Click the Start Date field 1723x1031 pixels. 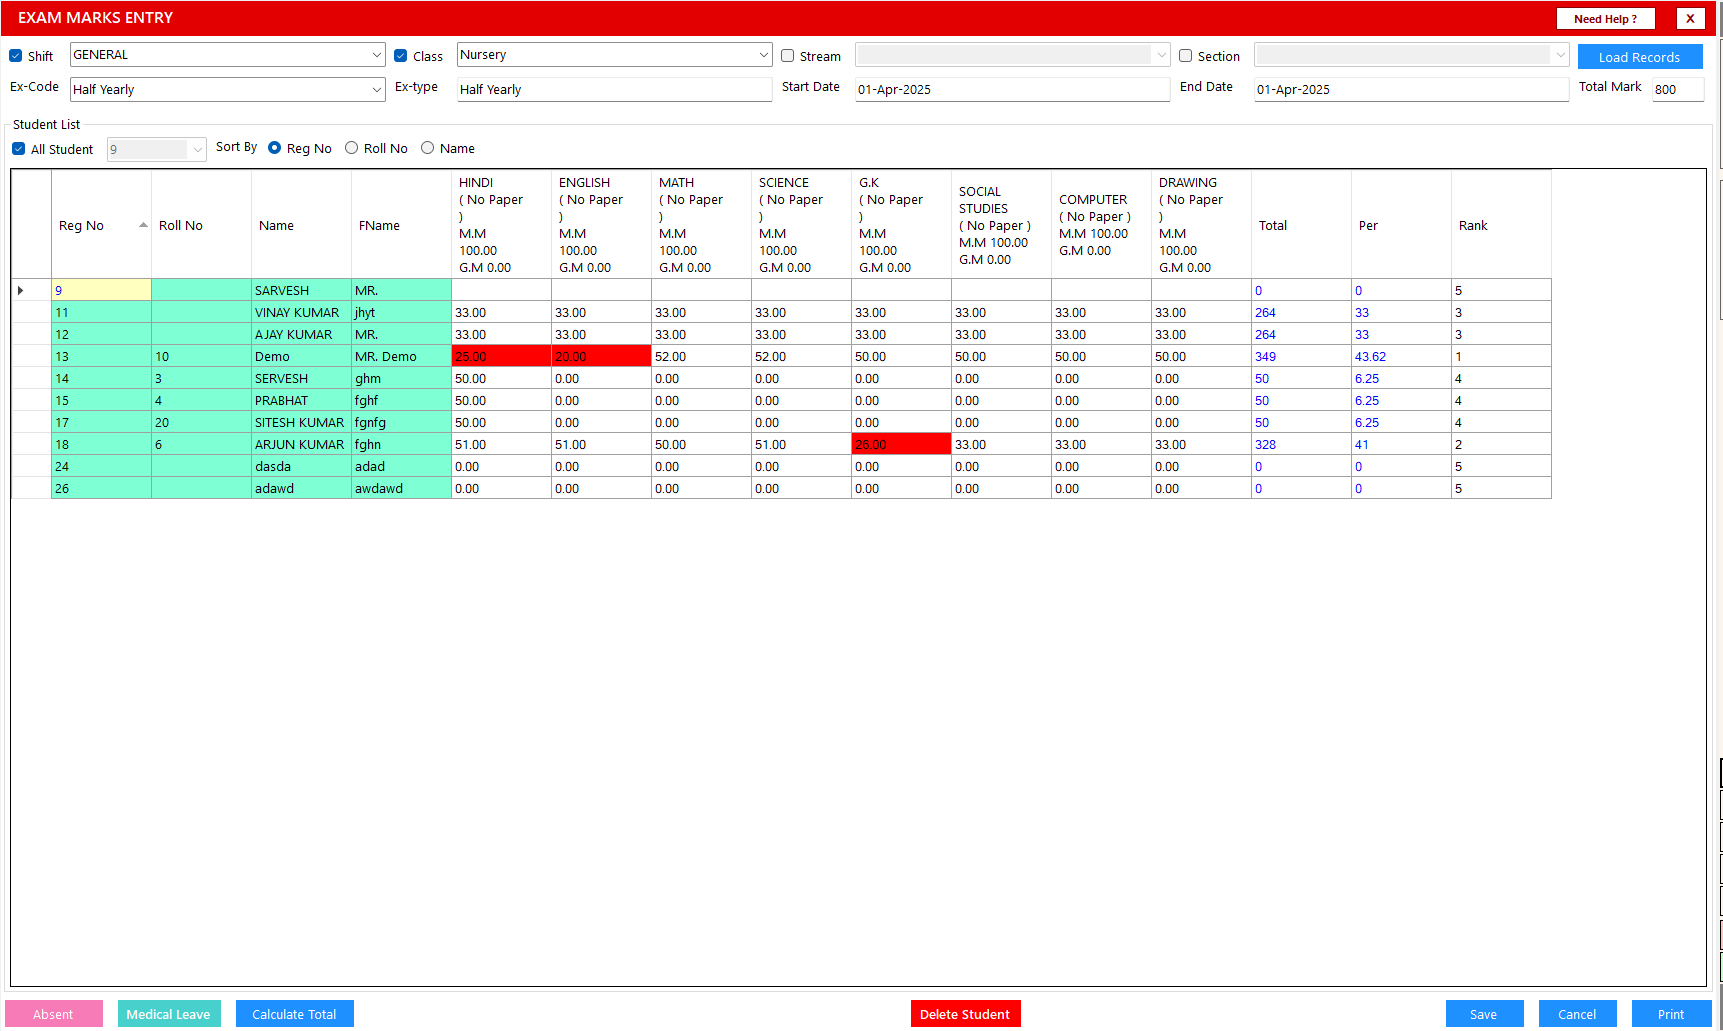point(1012,89)
